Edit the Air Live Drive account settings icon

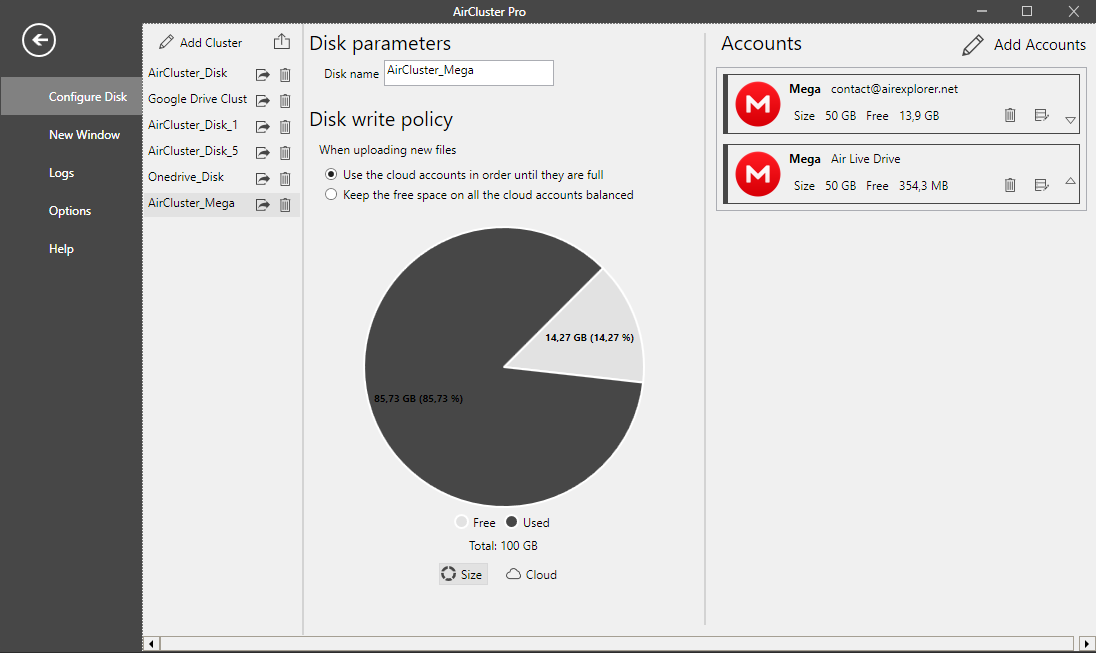pyautogui.click(x=1041, y=185)
